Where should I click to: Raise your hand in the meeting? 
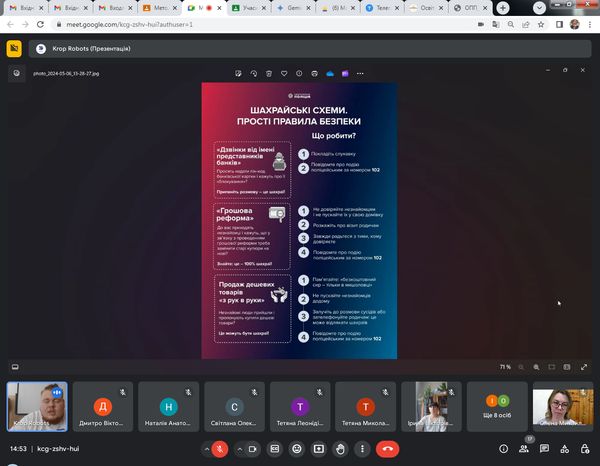coord(341,449)
